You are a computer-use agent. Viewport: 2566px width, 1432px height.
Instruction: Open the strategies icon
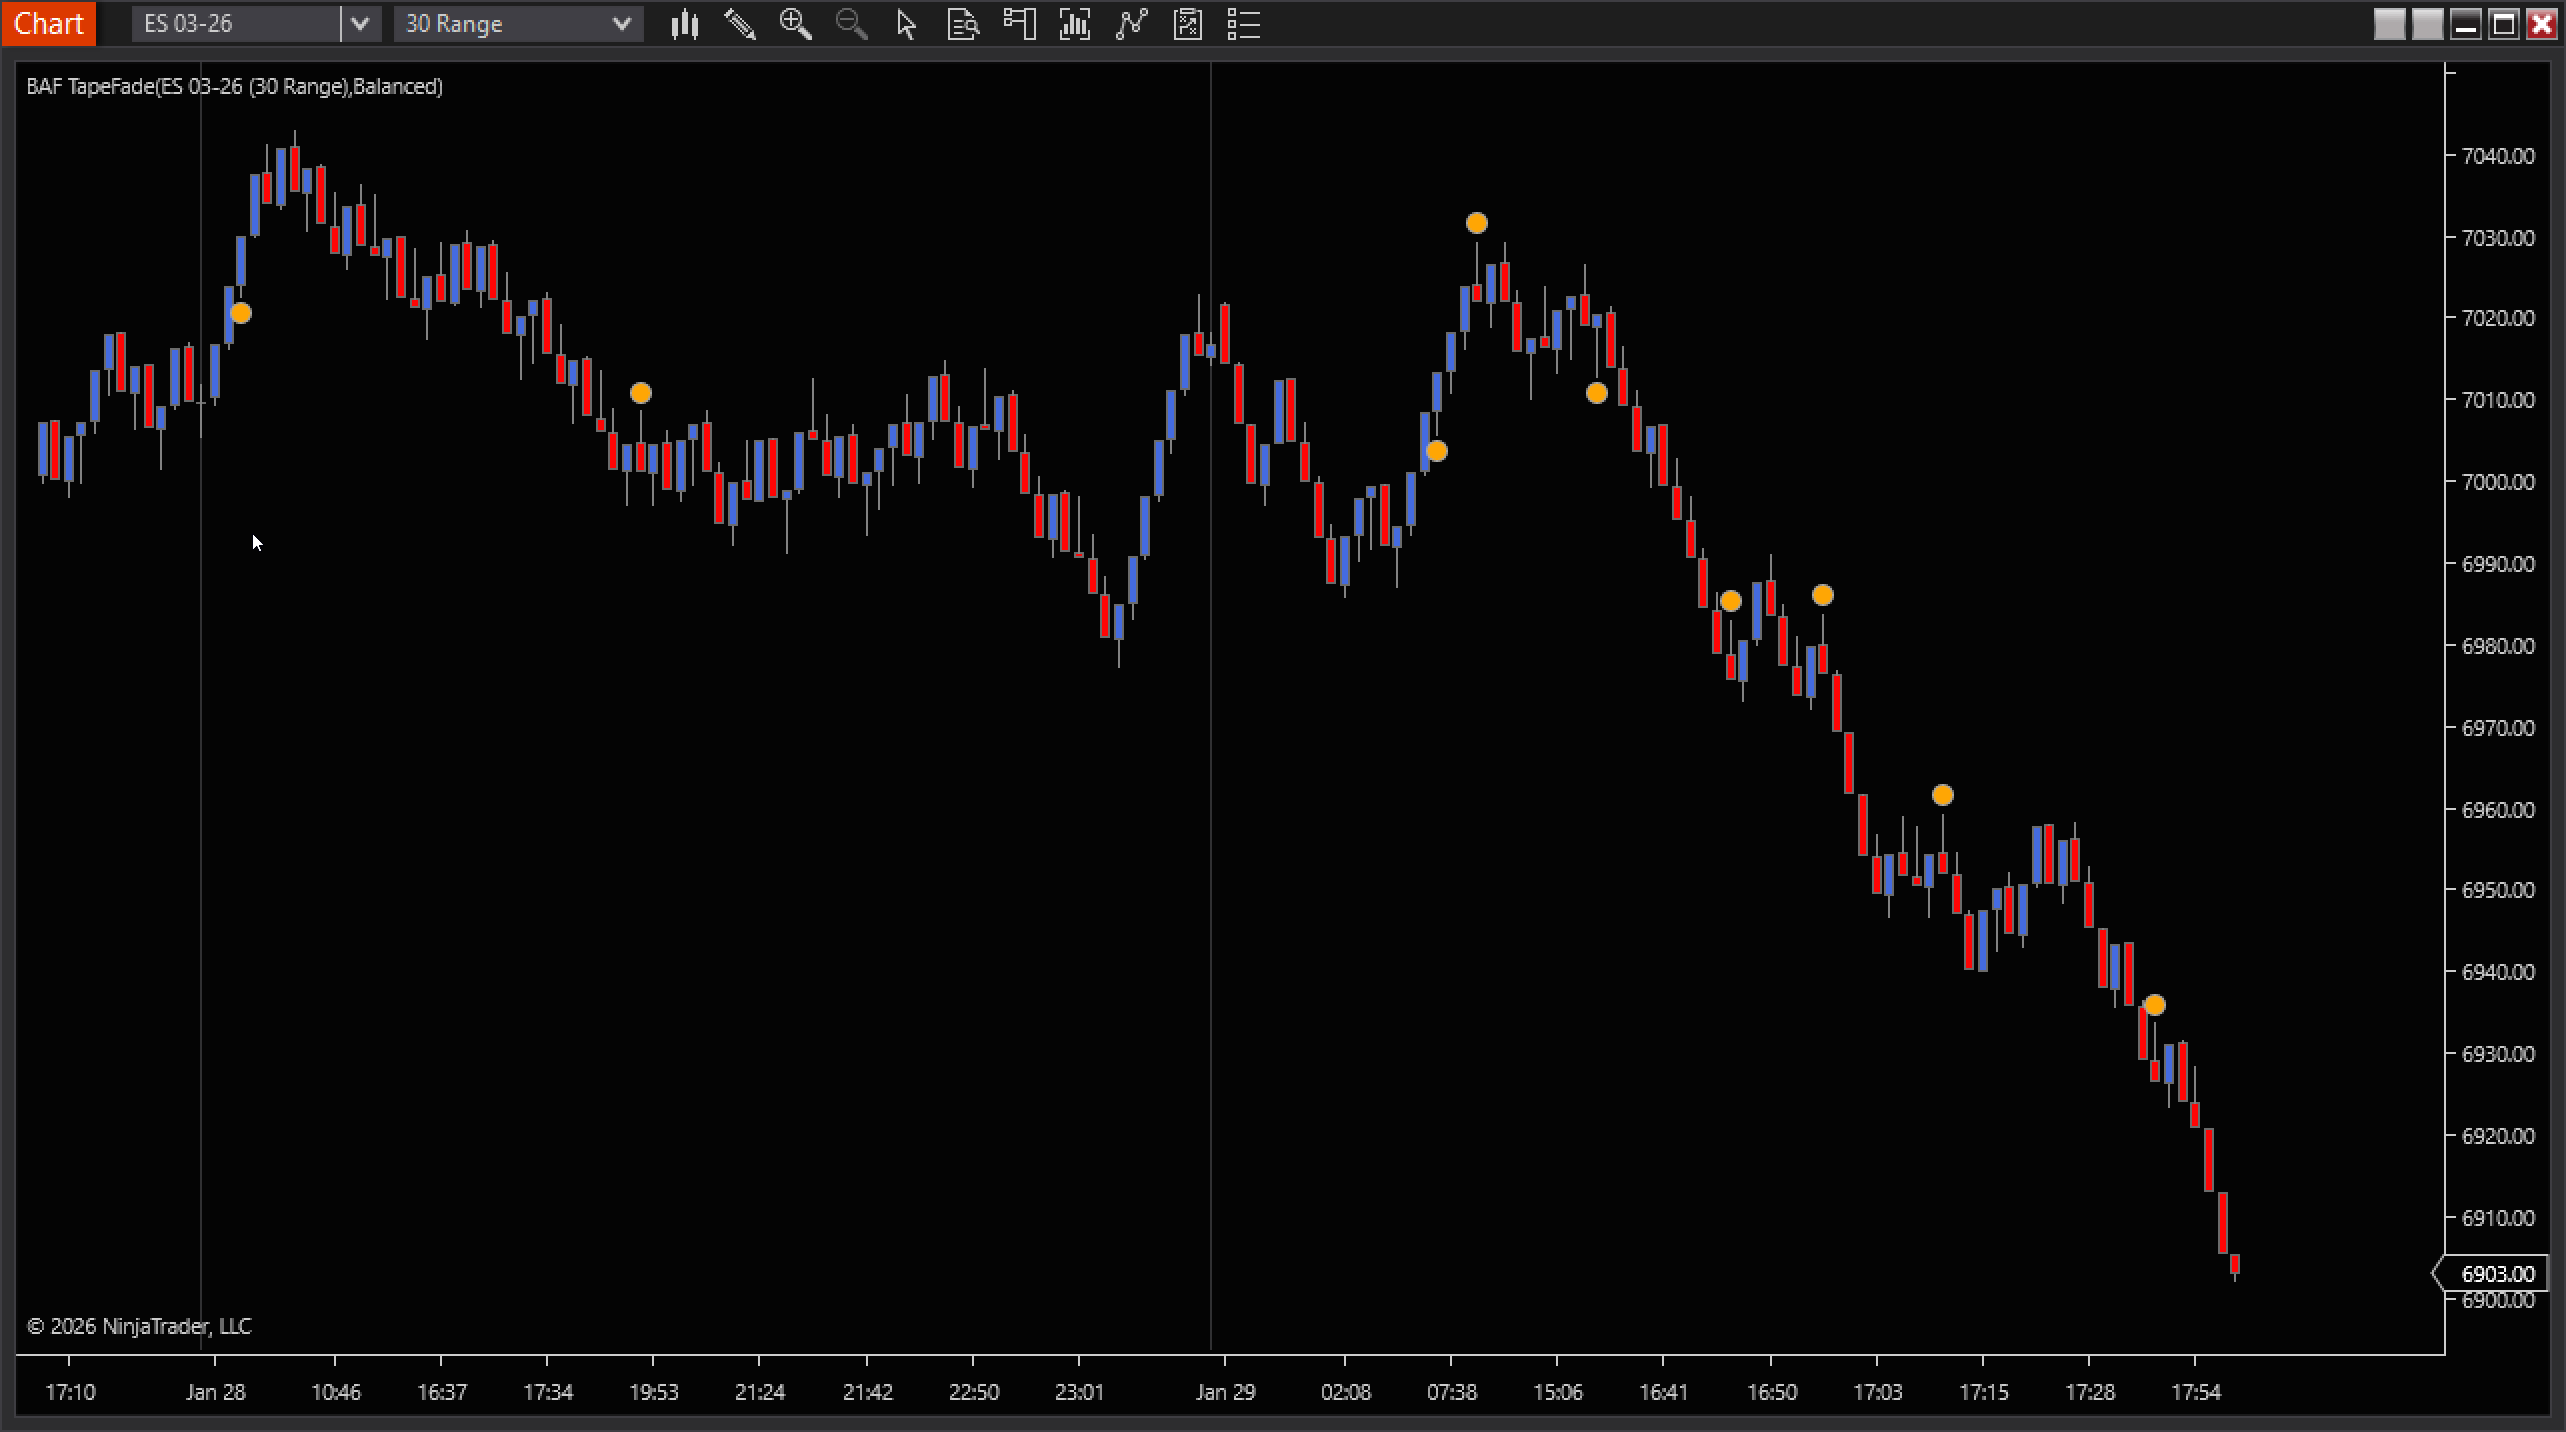click(1187, 24)
